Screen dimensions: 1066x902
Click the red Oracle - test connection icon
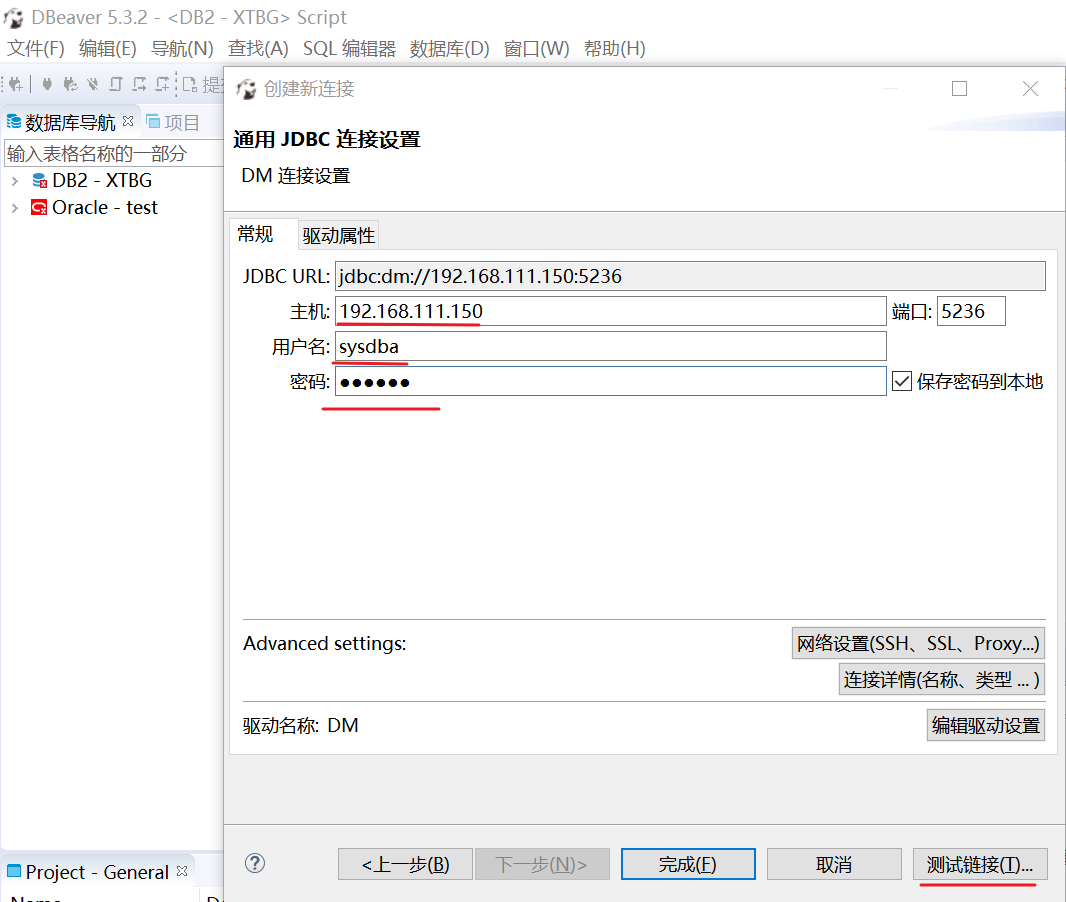point(39,207)
